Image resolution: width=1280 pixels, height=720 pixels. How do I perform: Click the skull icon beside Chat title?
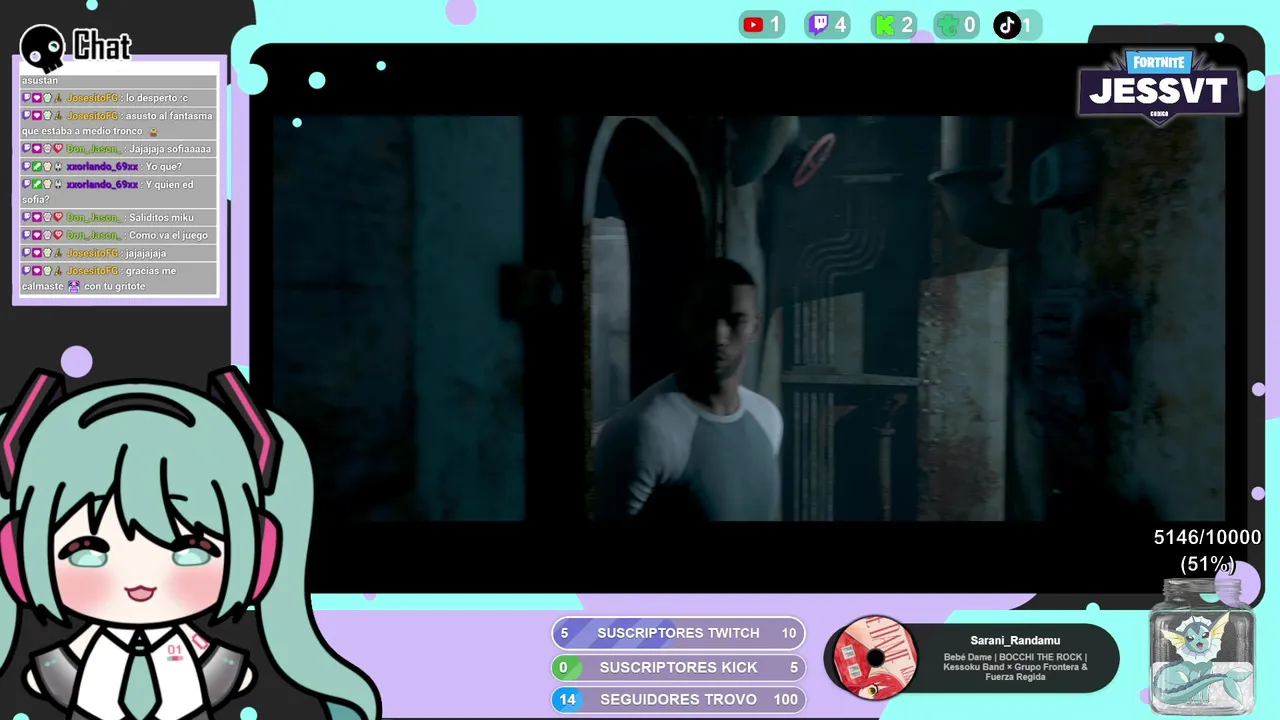coord(43,47)
